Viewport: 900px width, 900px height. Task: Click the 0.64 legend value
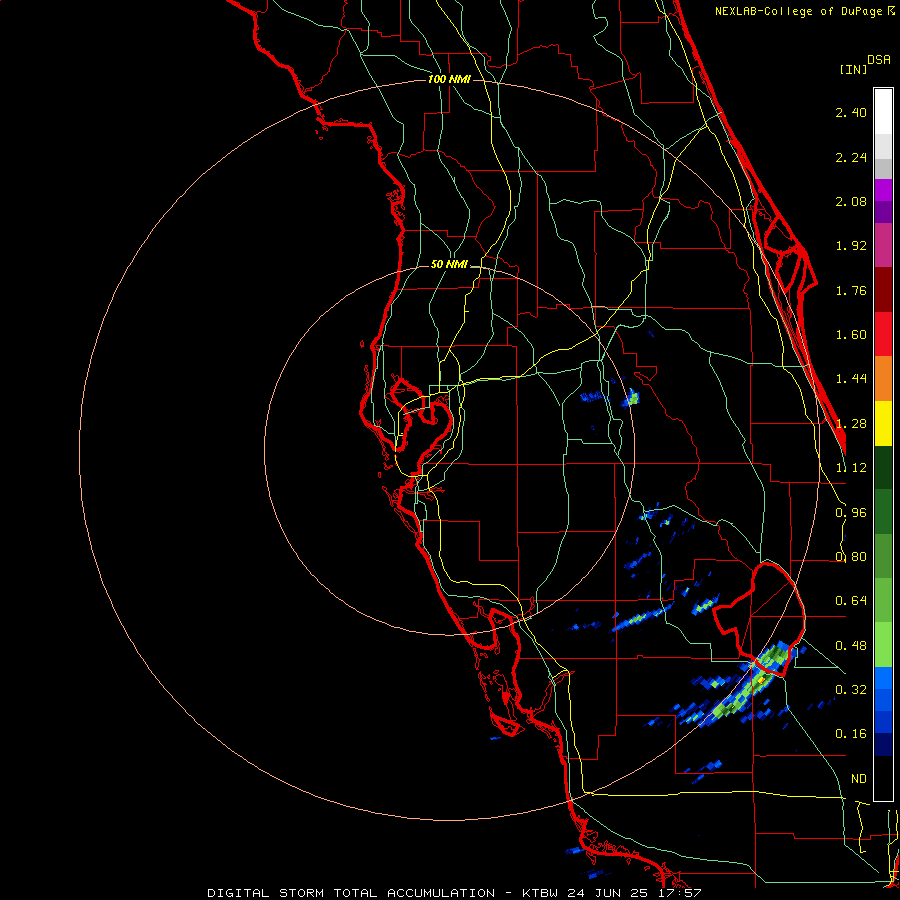(851, 601)
